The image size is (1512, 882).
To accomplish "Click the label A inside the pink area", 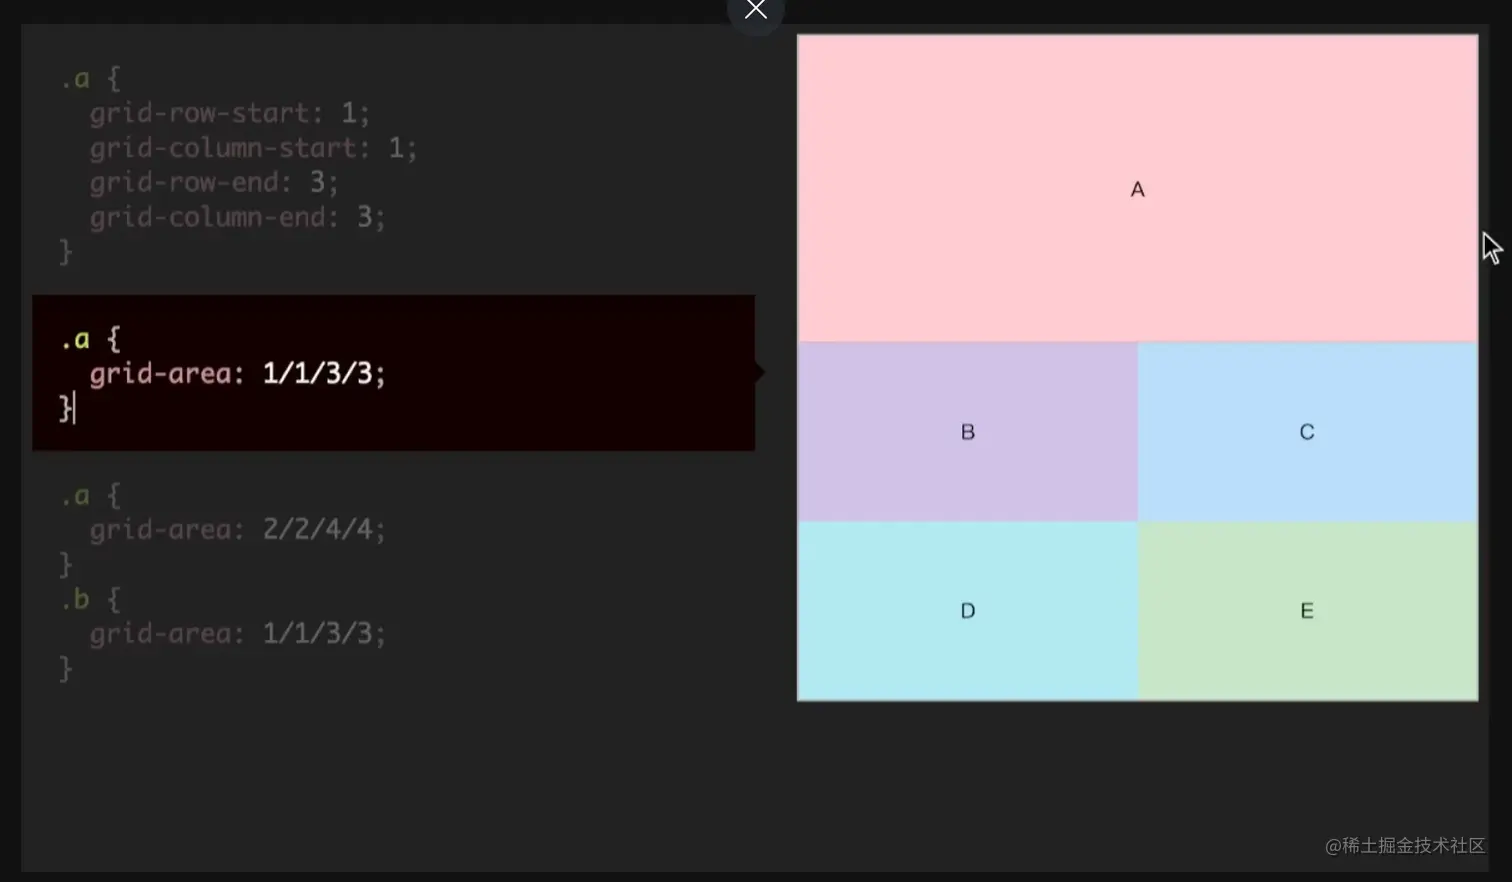I will pyautogui.click(x=1137, y=189).
